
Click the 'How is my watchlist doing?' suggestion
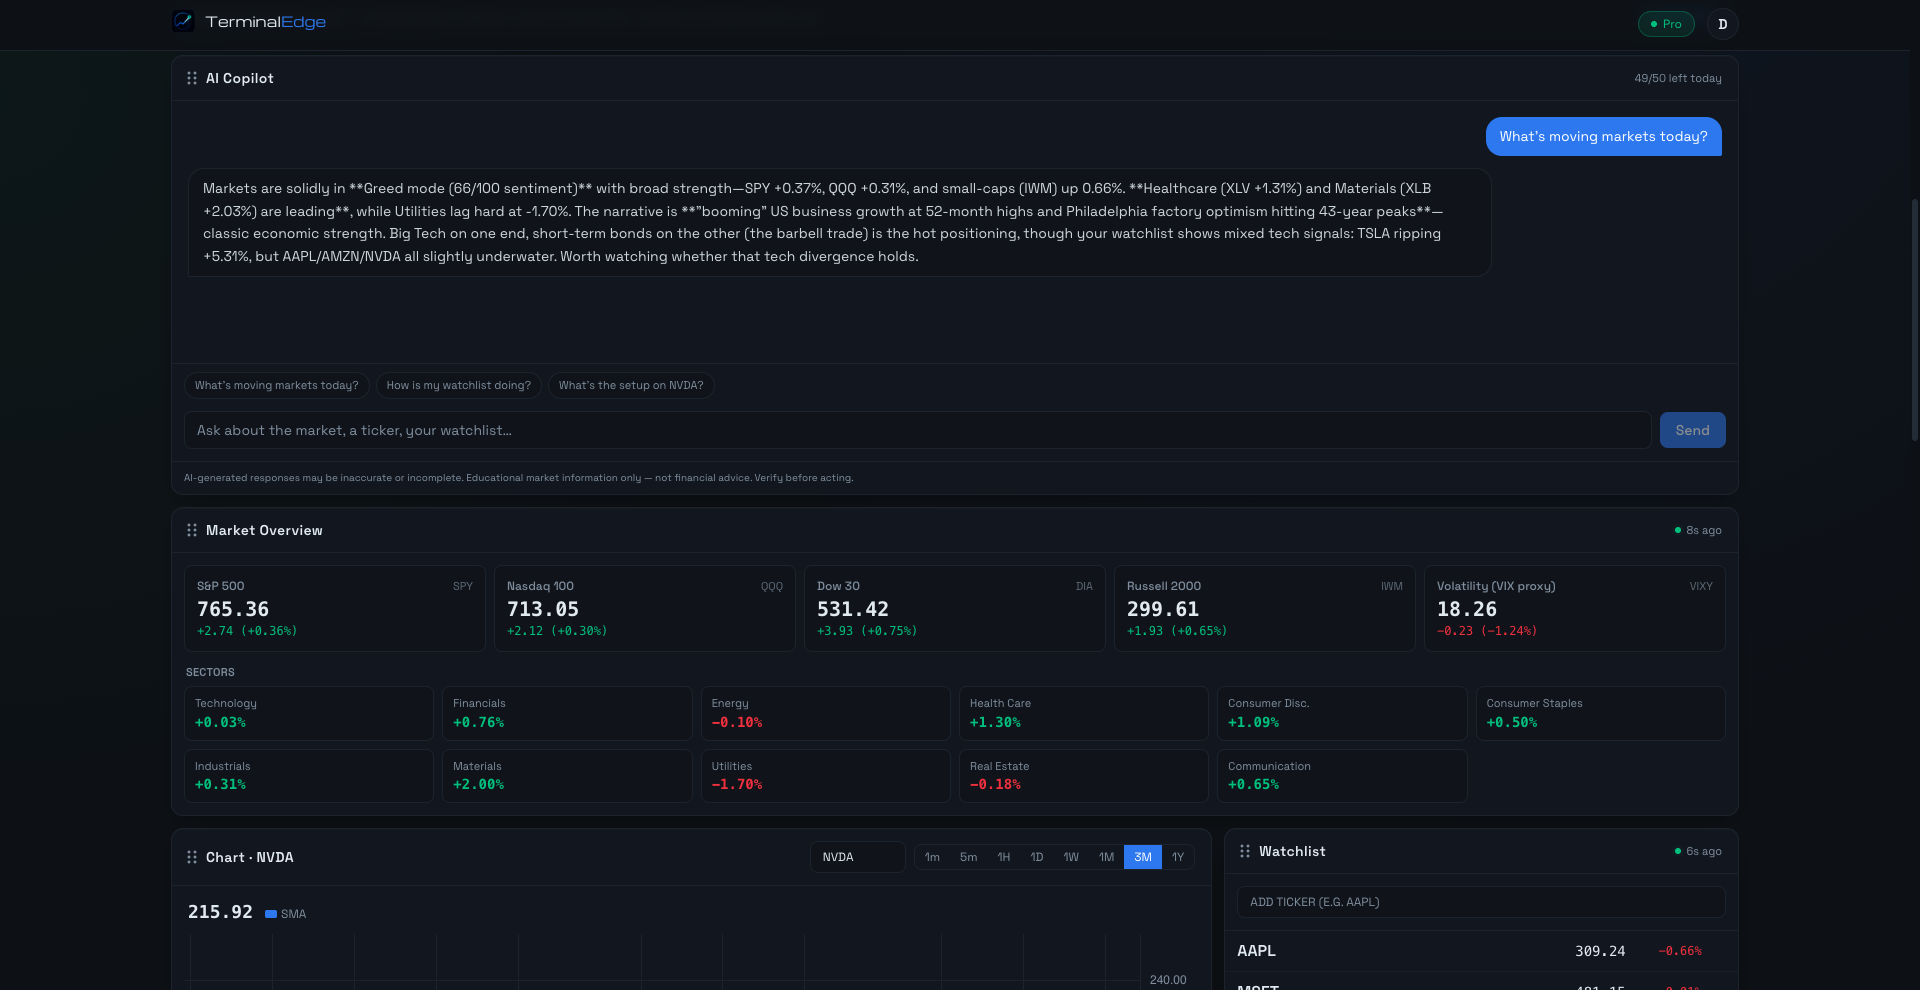click(459, 385)
